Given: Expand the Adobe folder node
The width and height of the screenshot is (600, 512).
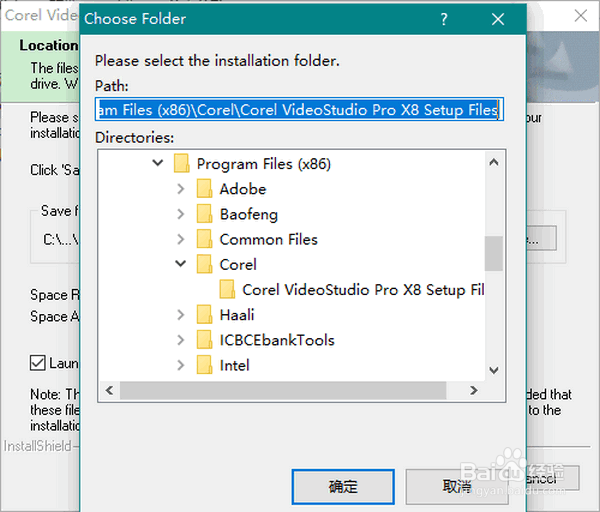Looking at the screenshot, I should pos(181,189).
